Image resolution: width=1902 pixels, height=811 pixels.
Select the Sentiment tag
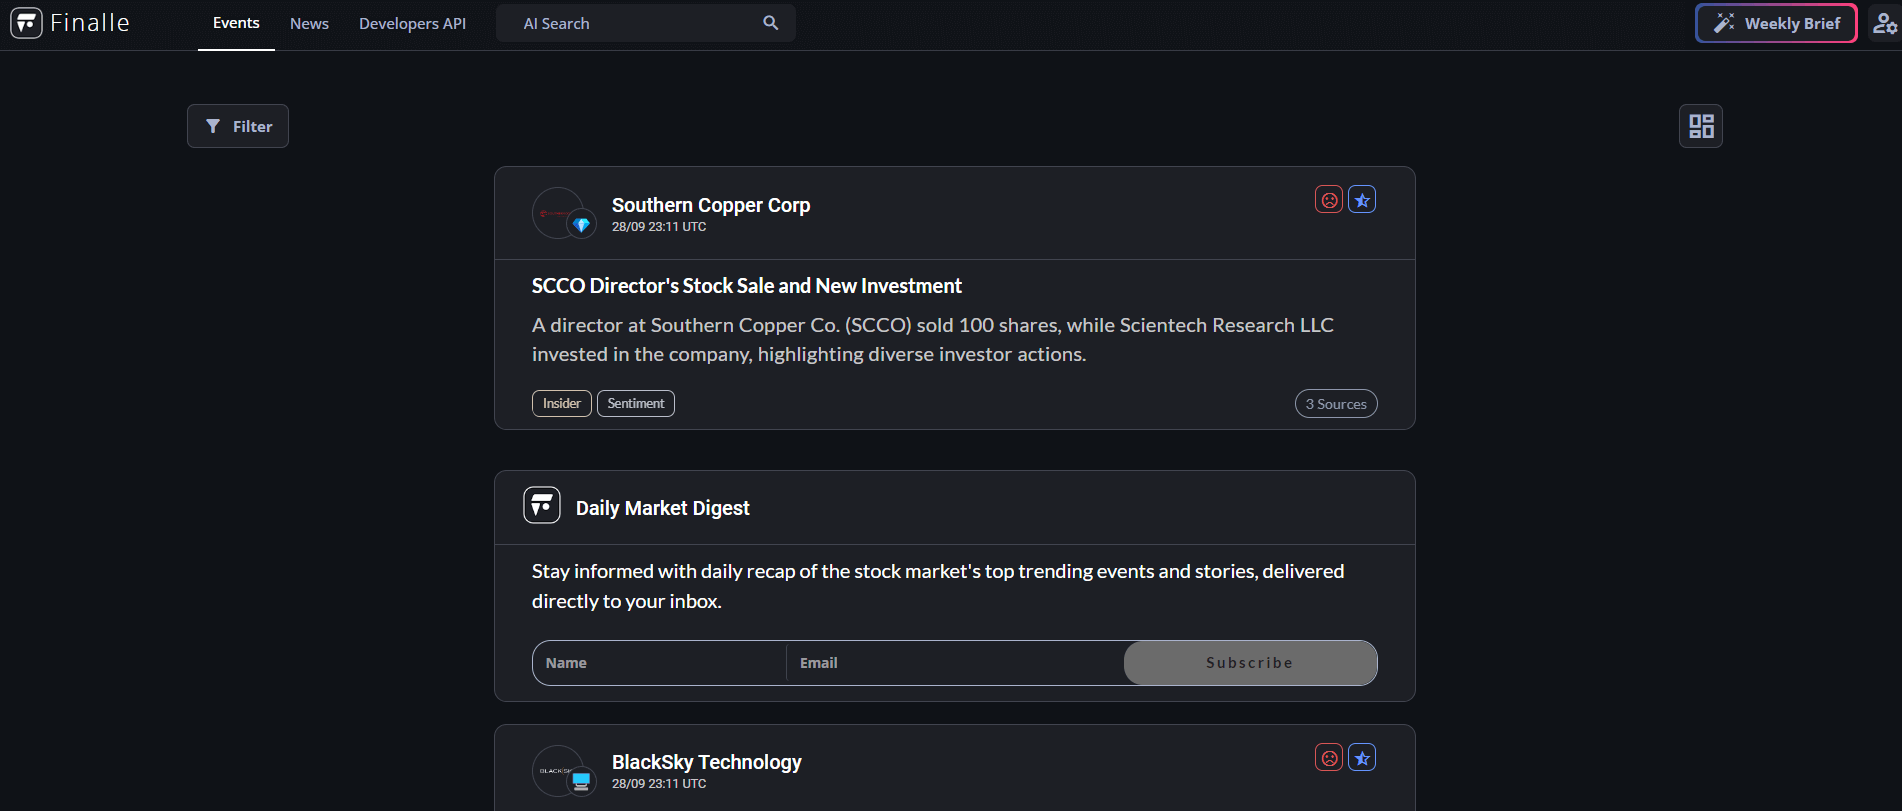point(636,403)
